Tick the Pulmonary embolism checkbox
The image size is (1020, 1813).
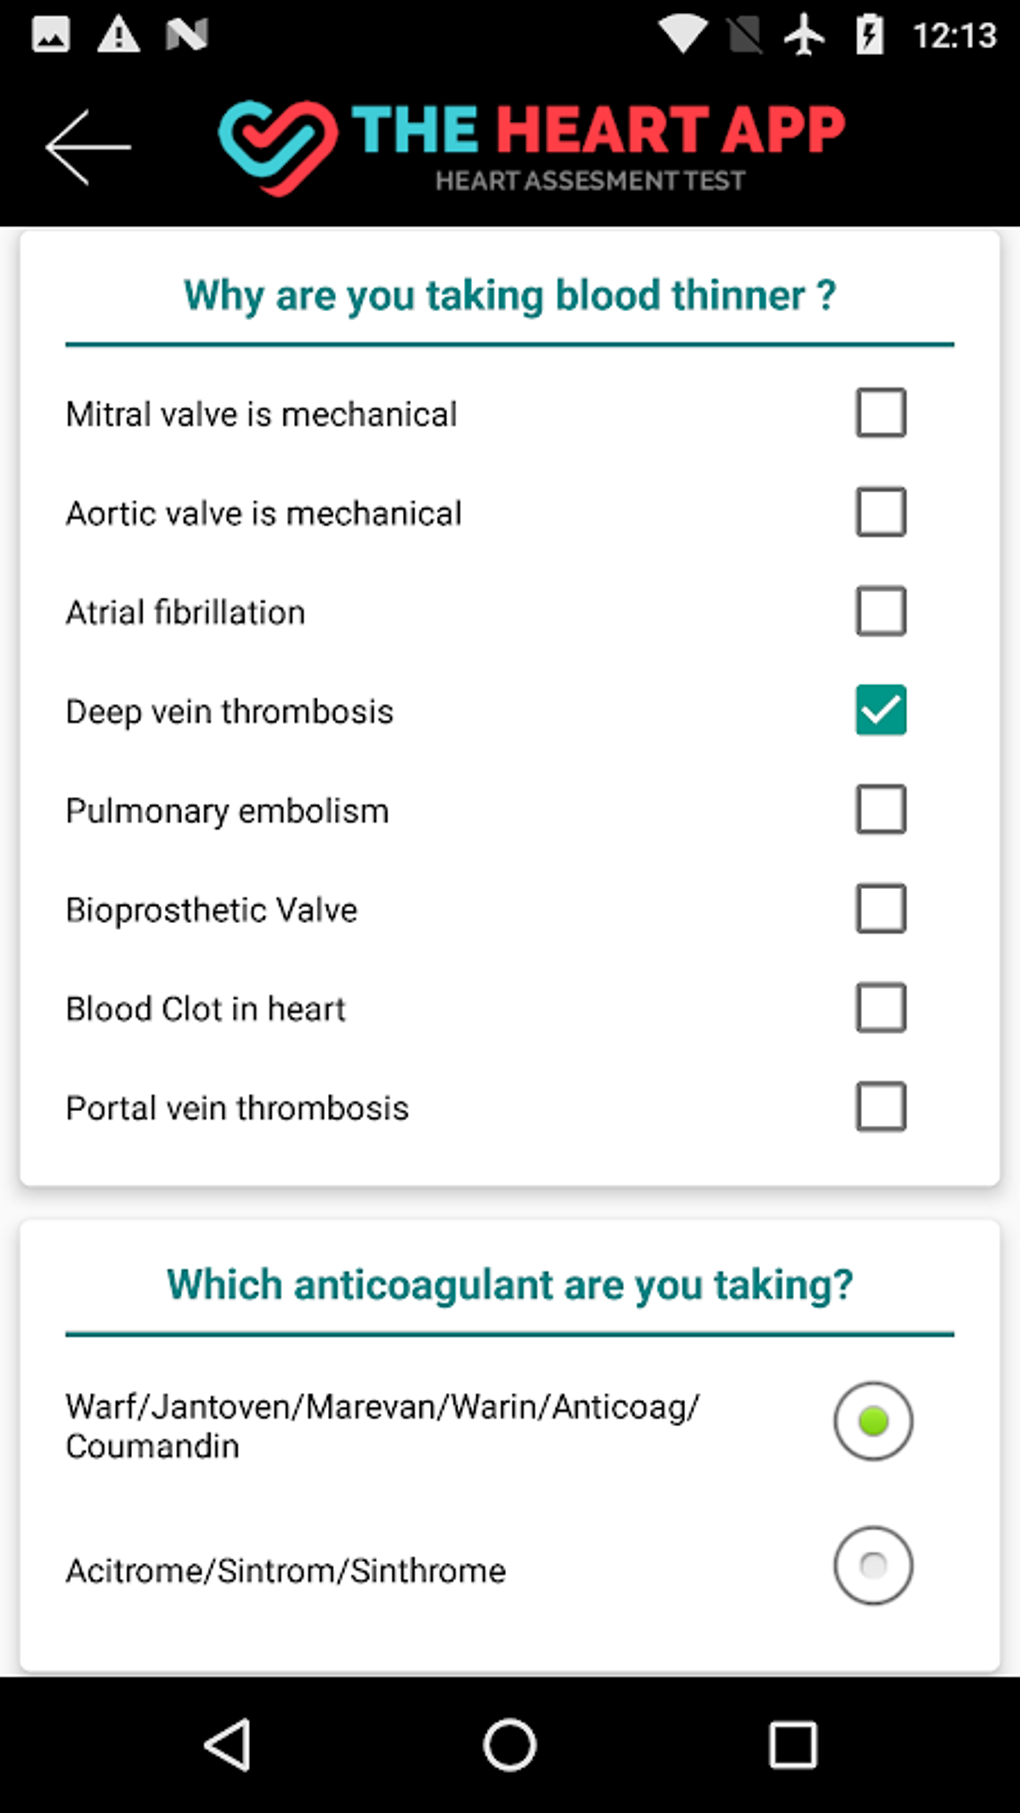[x=881, y=809]
